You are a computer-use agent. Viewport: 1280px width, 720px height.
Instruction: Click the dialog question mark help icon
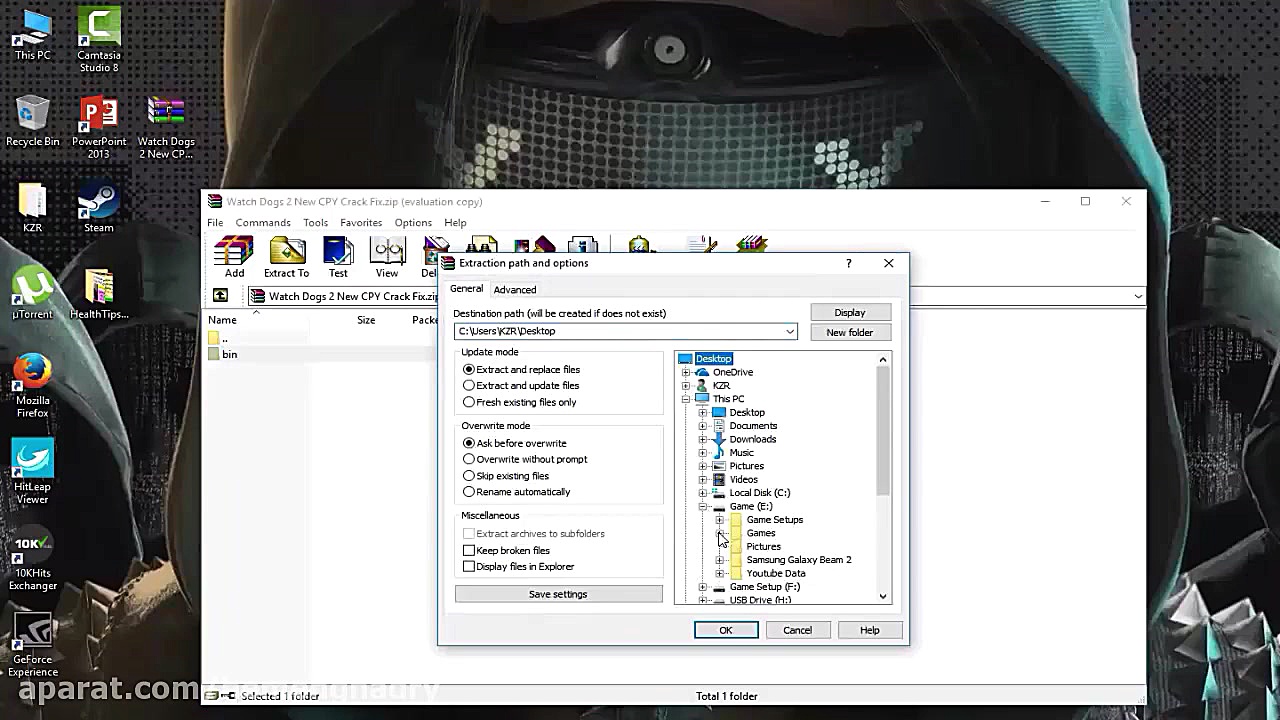tap(848, 264)
